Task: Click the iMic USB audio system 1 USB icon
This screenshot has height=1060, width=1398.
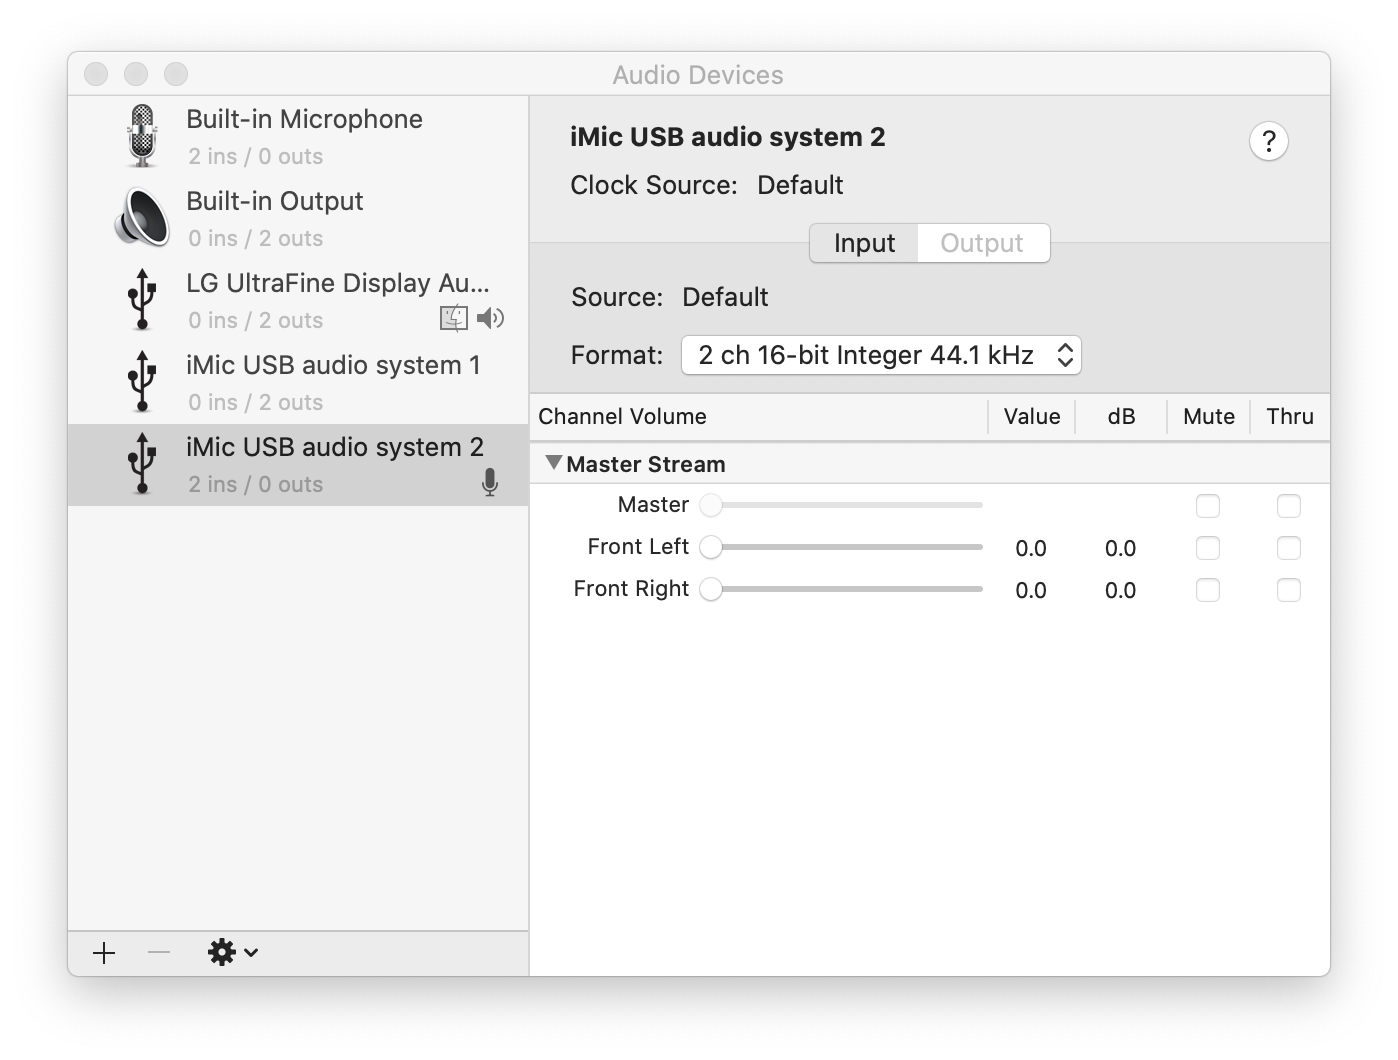Action: 142,381
